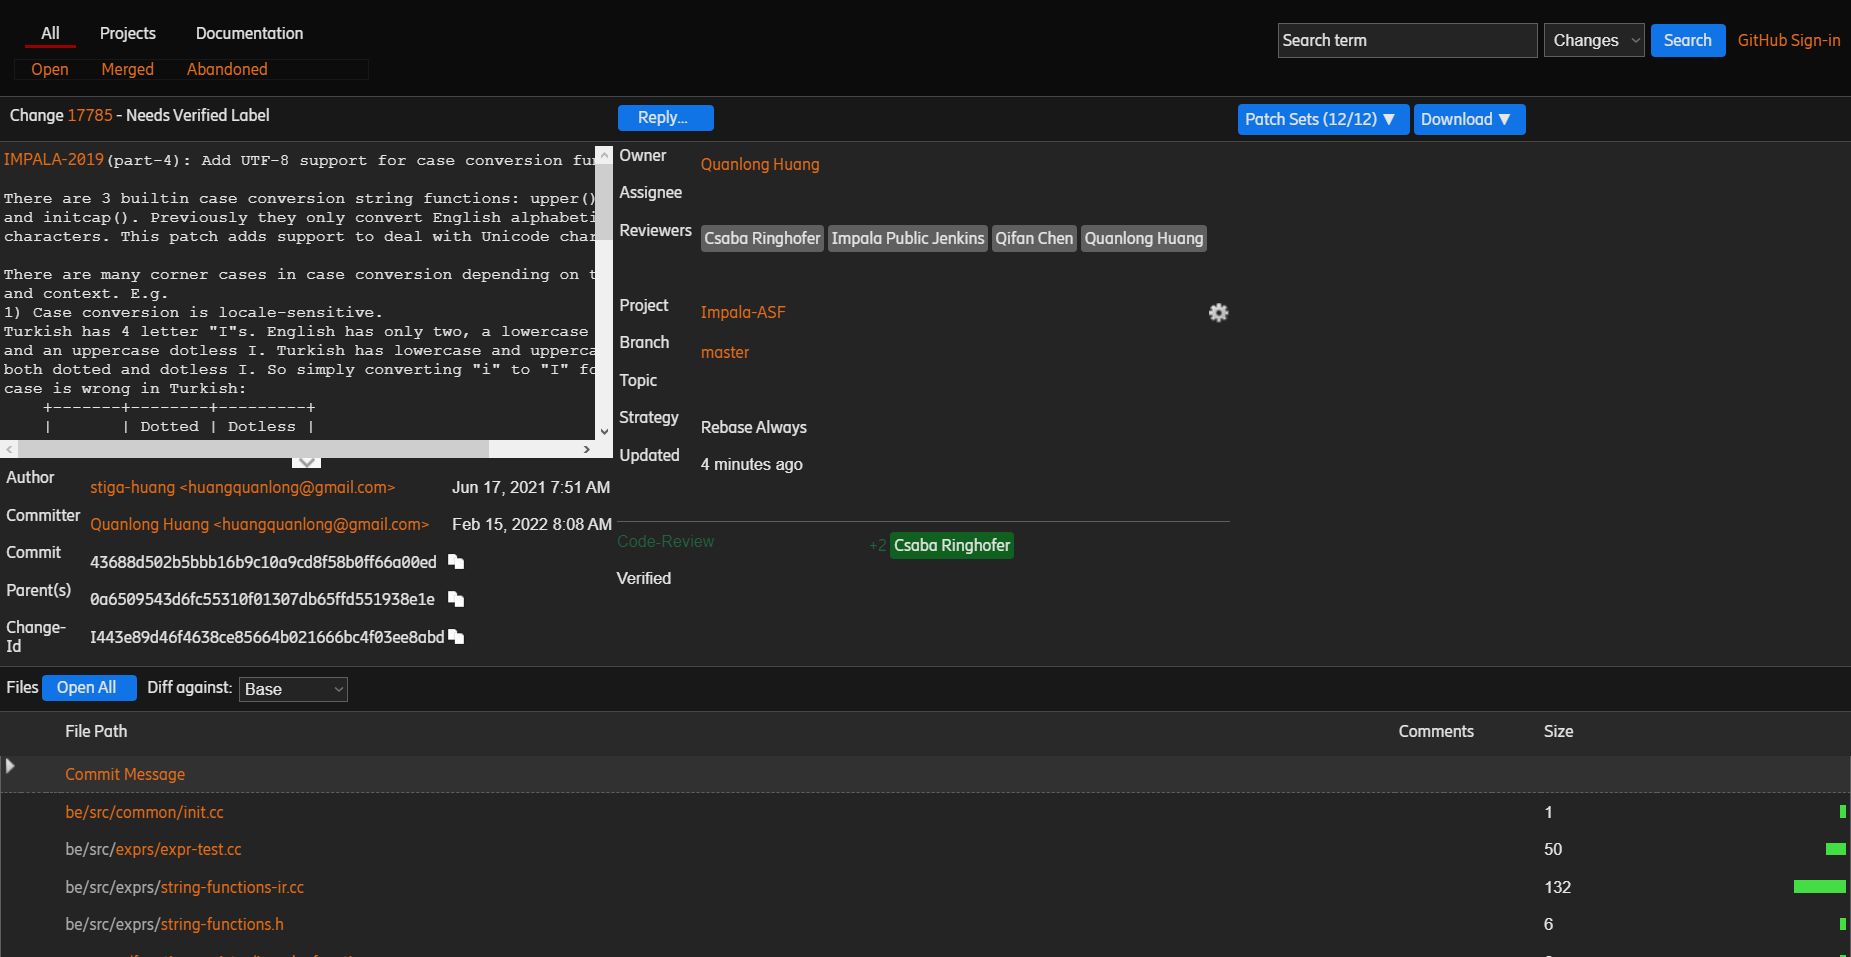Click GitHub Sign-in link
This screenshot has height=957, width=1851.
coord(1789,40)
